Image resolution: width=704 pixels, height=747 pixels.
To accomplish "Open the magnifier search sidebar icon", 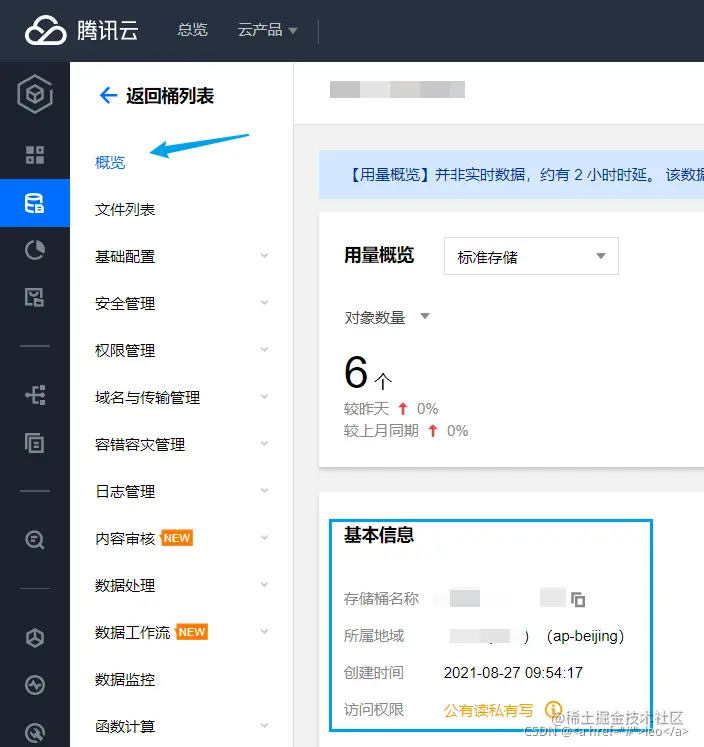I will 35,540.
